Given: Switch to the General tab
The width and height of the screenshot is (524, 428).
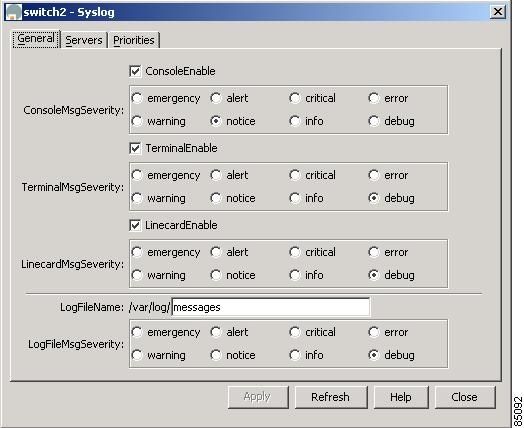Looking at the screenshot, I should (x=36, y=39).
